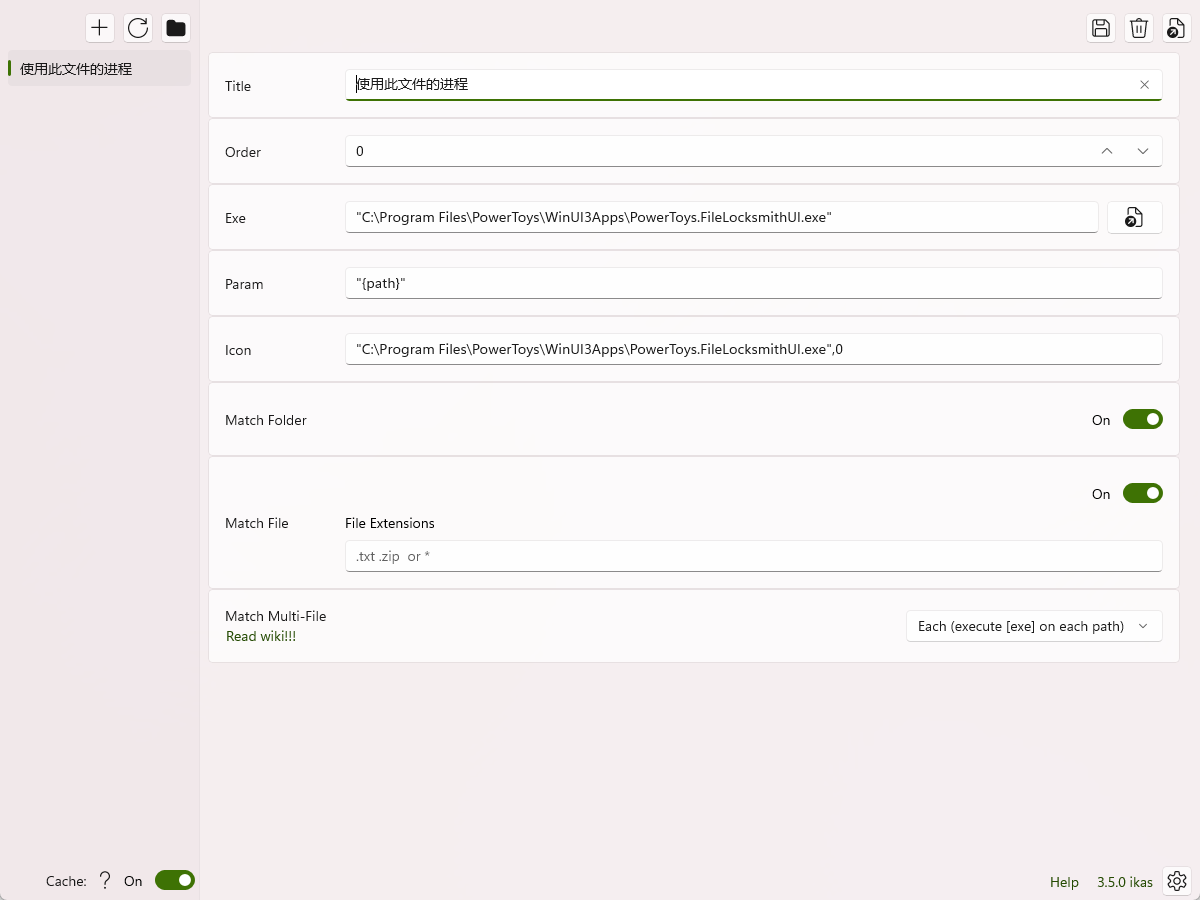Viewport: 1200px width, 900px height.
Task: Click the Cache help question mark icon
Action: click(x=105, y=880)
